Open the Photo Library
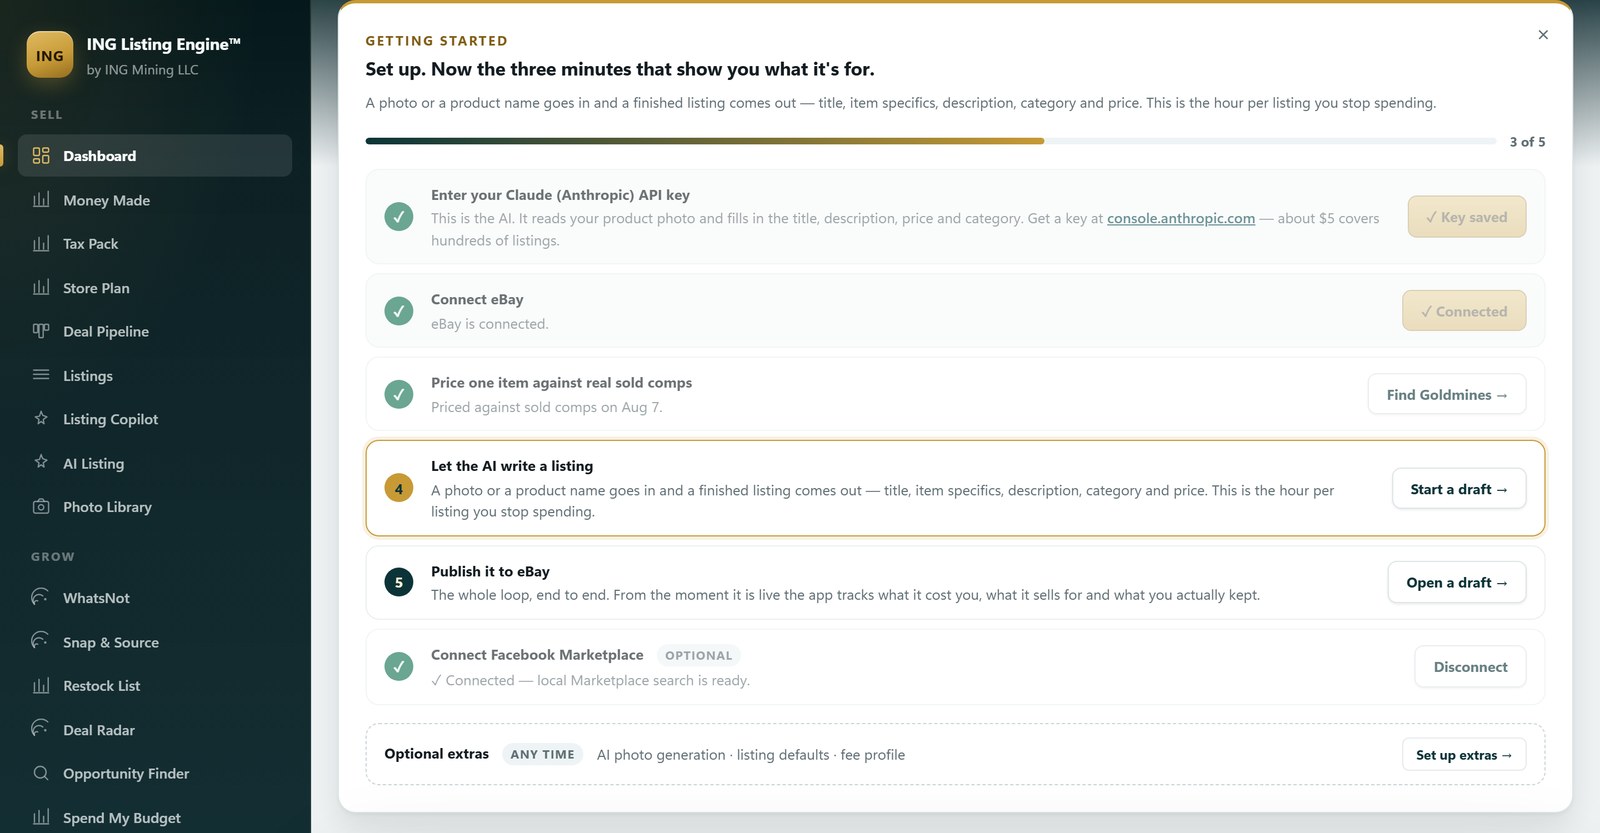 (x=155, y=507)
